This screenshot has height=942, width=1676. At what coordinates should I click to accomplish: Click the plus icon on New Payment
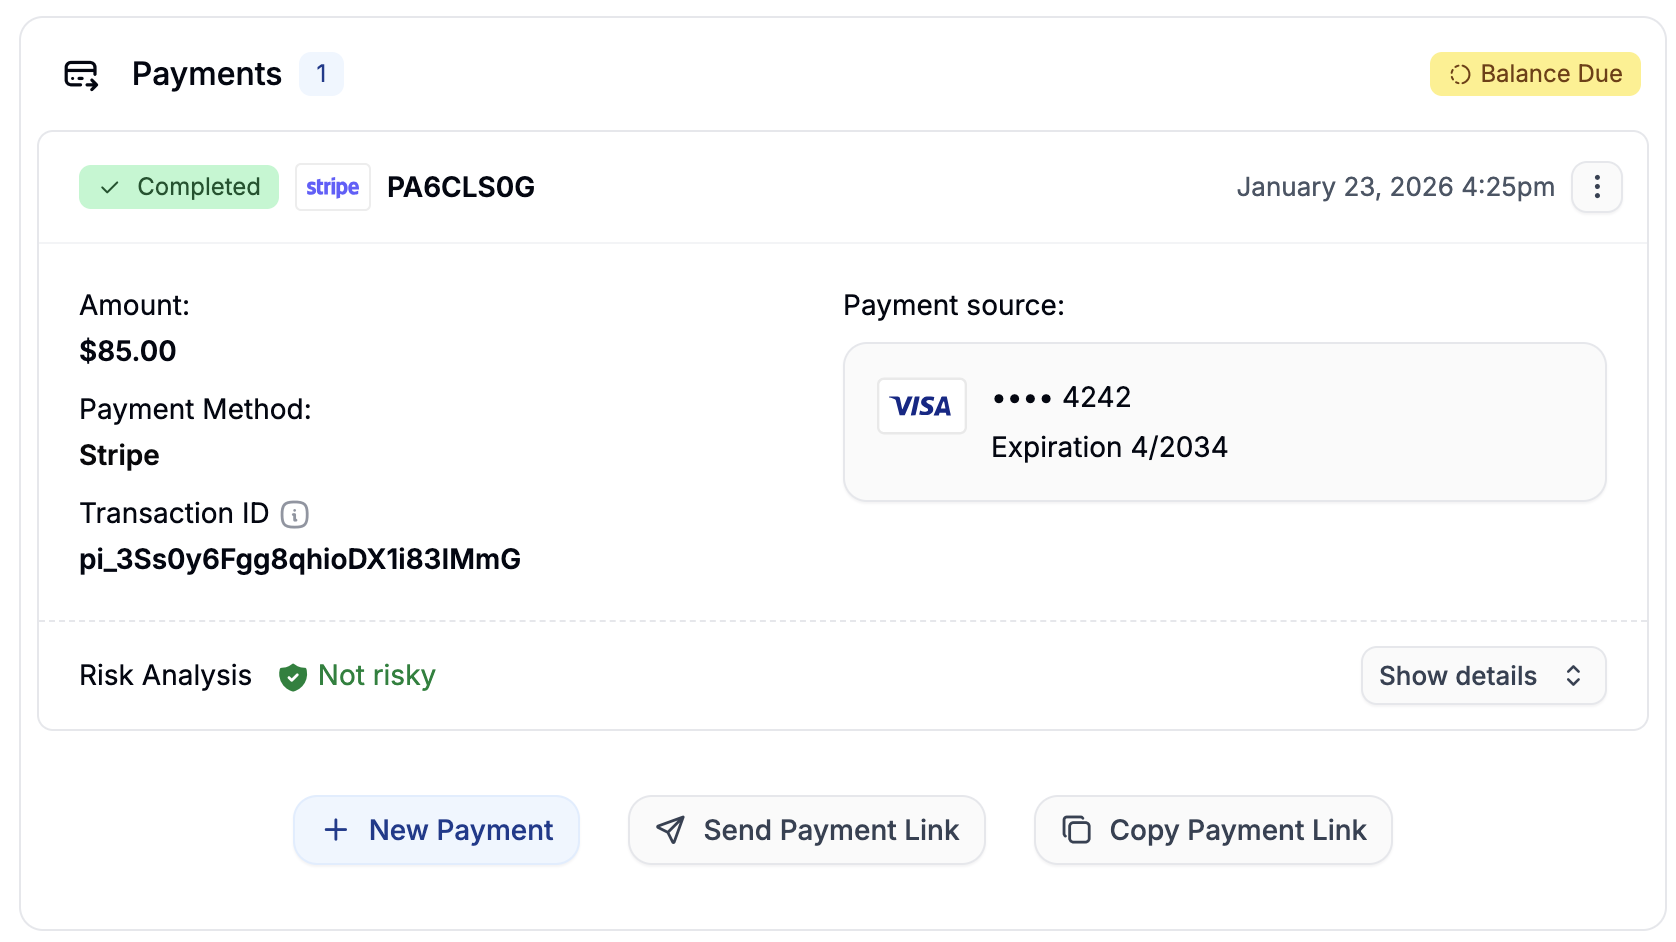point(335,830)
